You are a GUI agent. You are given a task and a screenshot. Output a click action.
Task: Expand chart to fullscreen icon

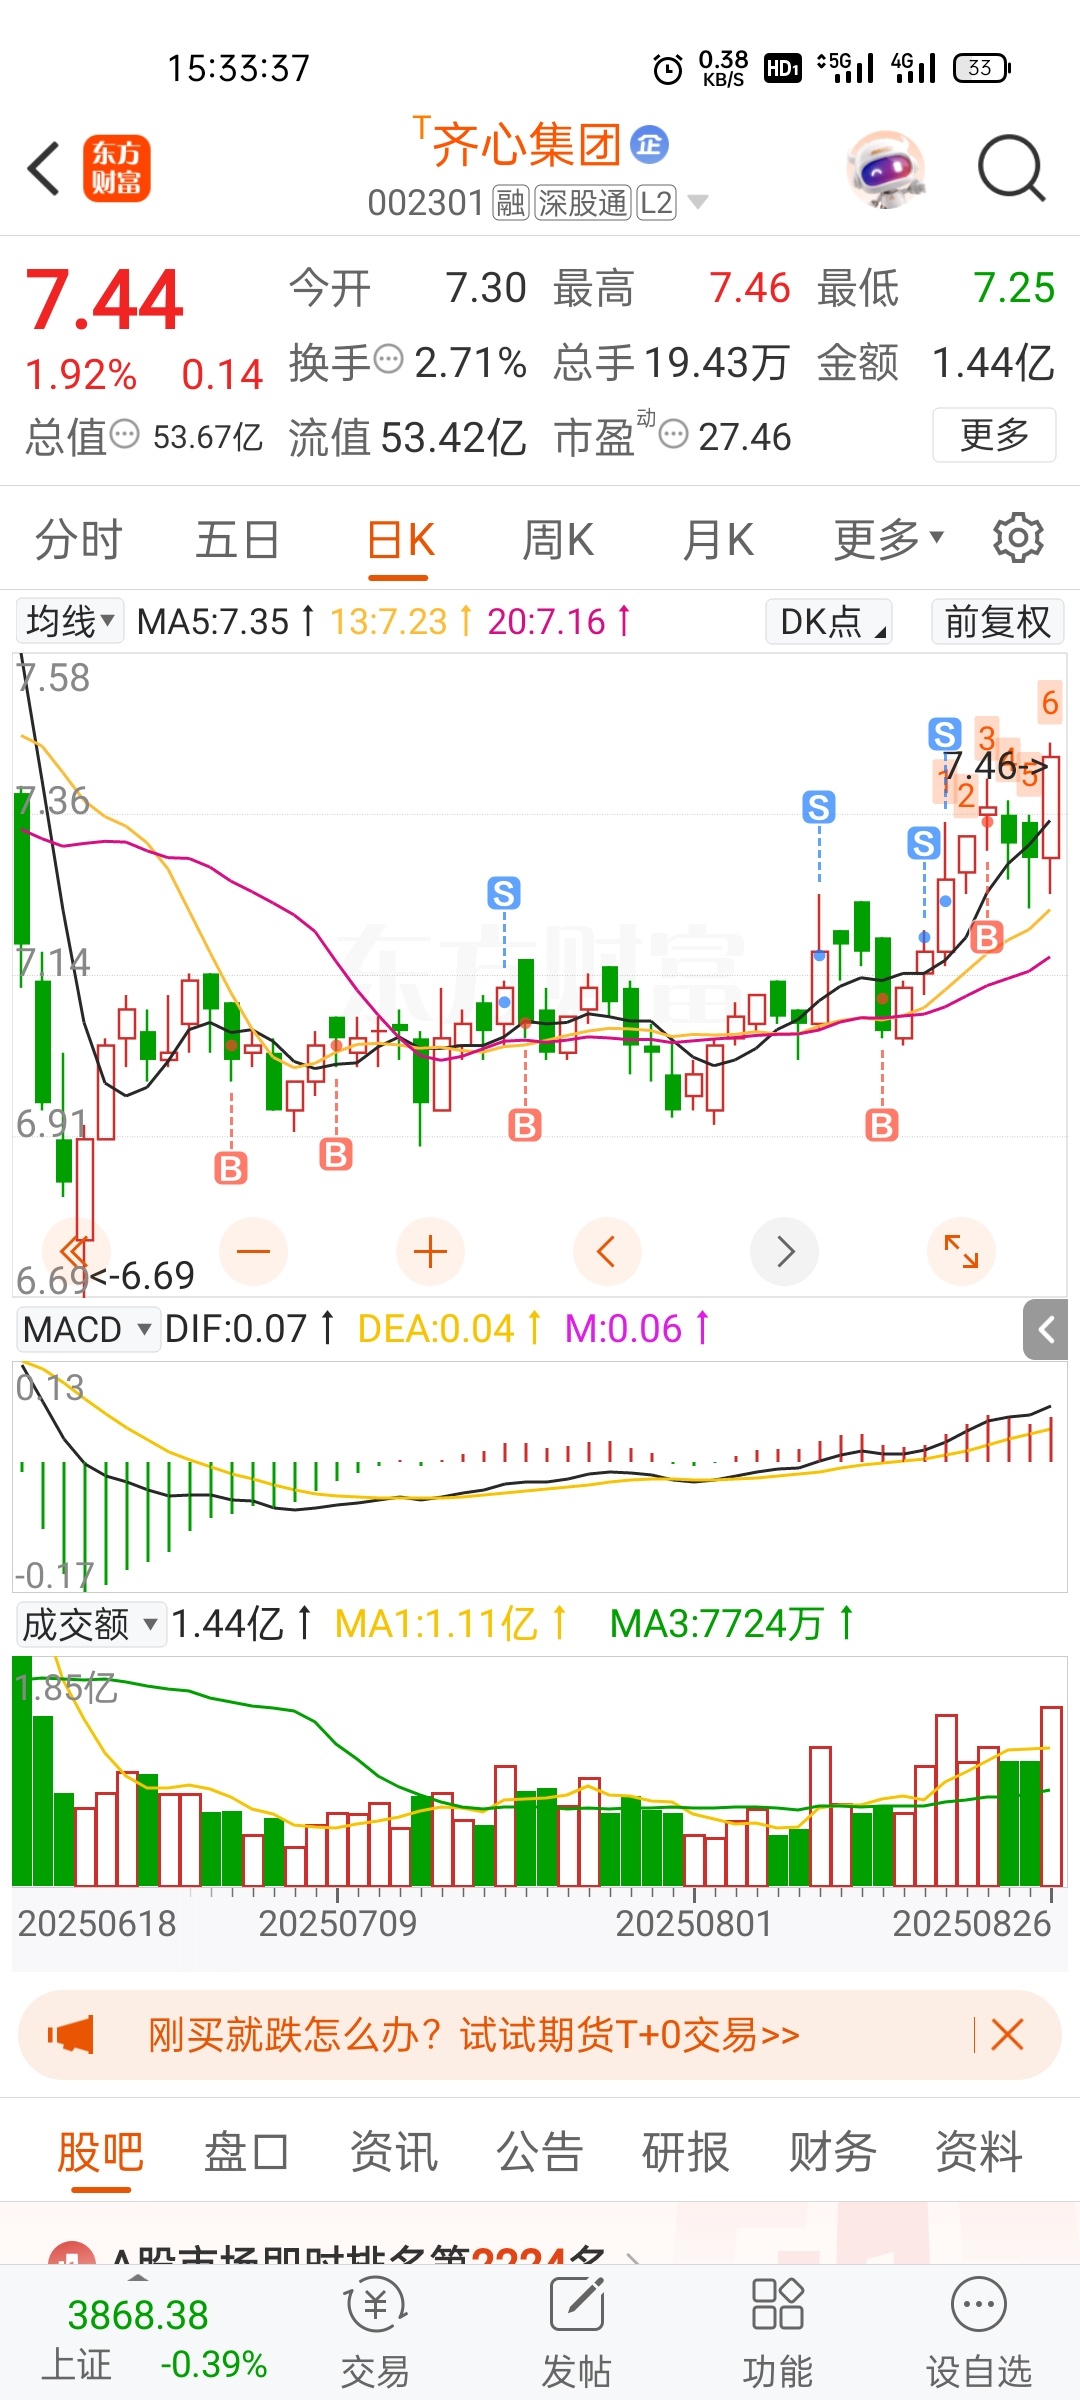click(x=961, y=1251)
